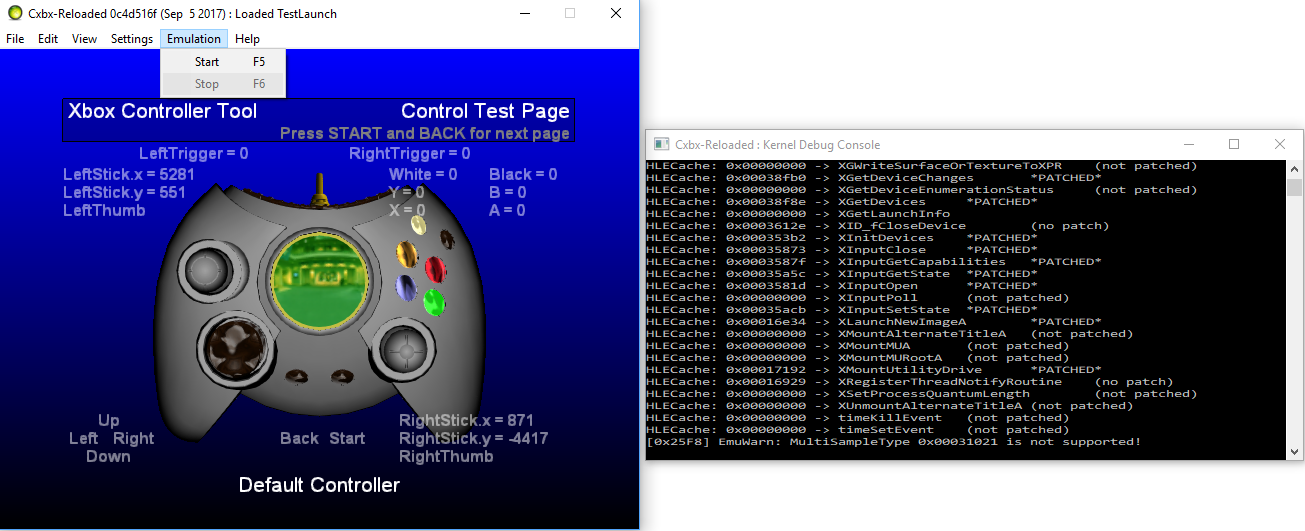The width and height of the screenshot is (1305, 531).
Task: Click the 'White = 0' readout
Action: pyautogui.click(x=423, y=174)
